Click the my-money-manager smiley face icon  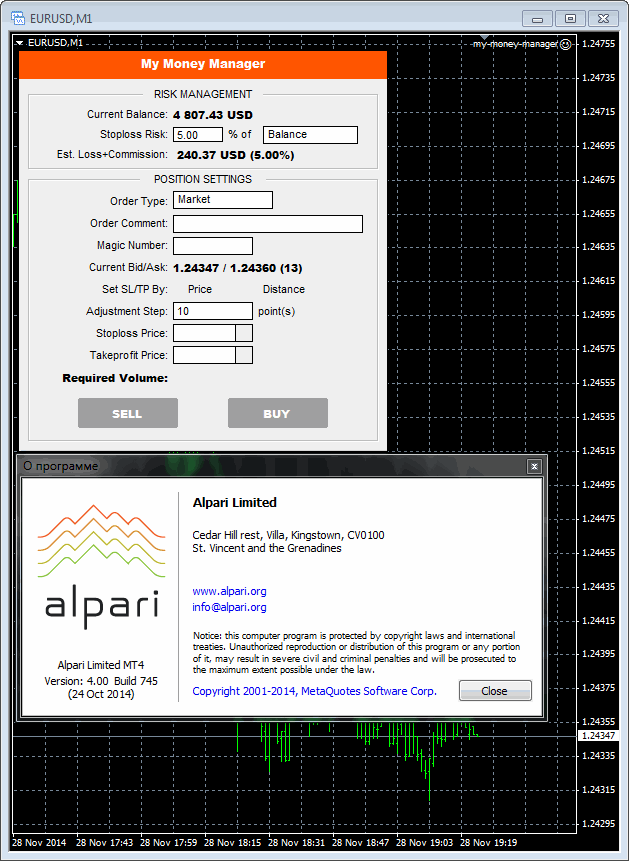click(565, 44)
